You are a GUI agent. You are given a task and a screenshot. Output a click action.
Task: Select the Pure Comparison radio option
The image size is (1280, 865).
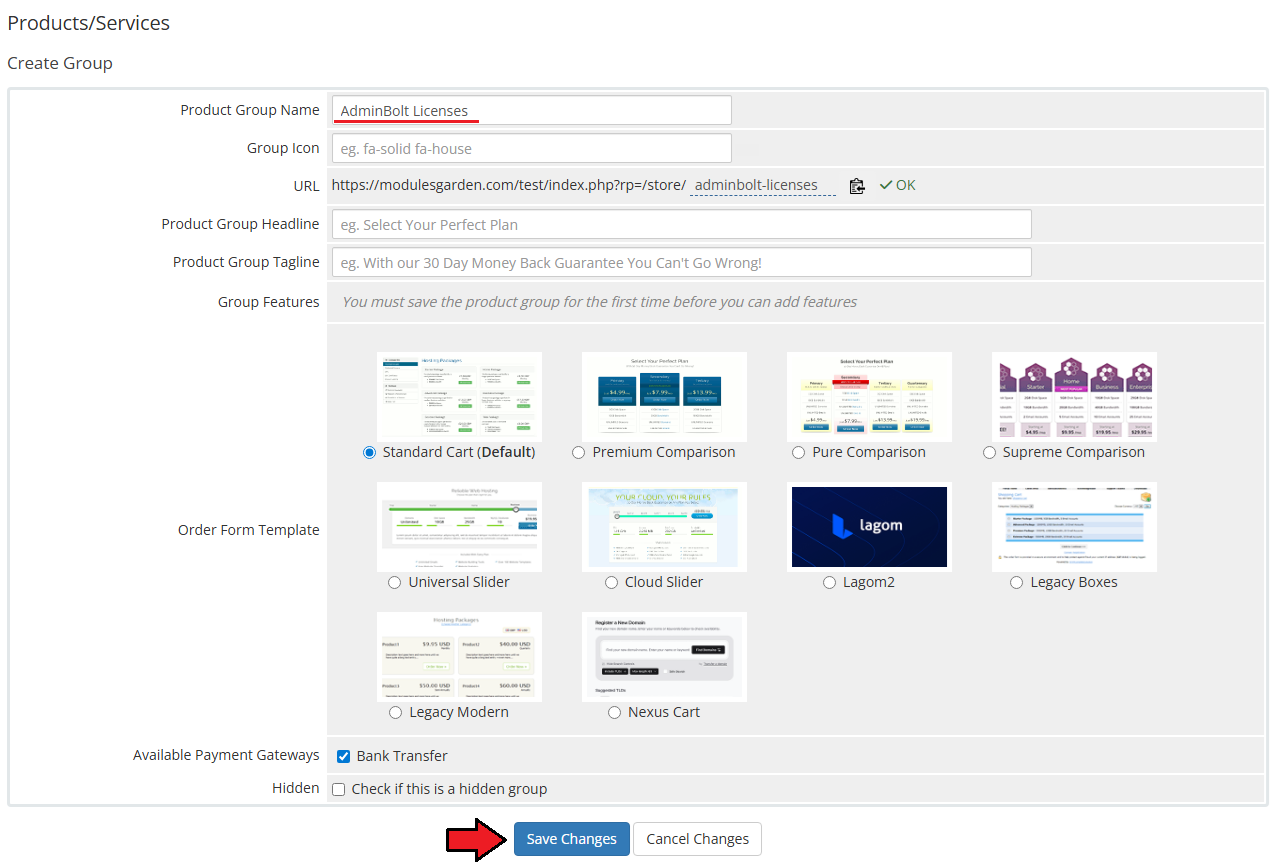pos(798,453)
